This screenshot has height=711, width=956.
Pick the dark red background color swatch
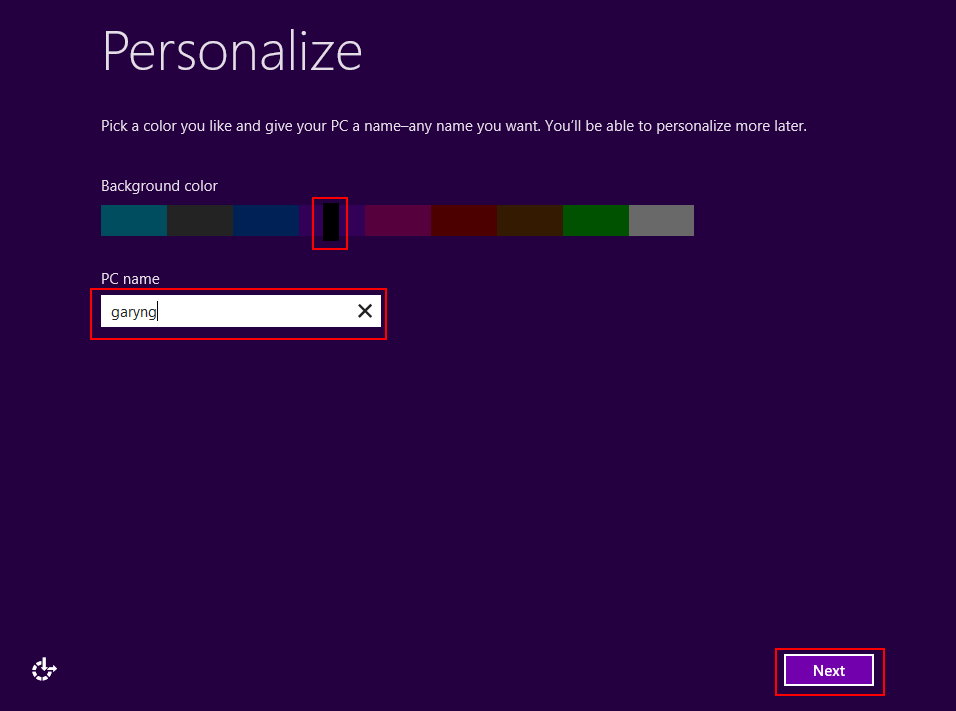coord(464,220)
